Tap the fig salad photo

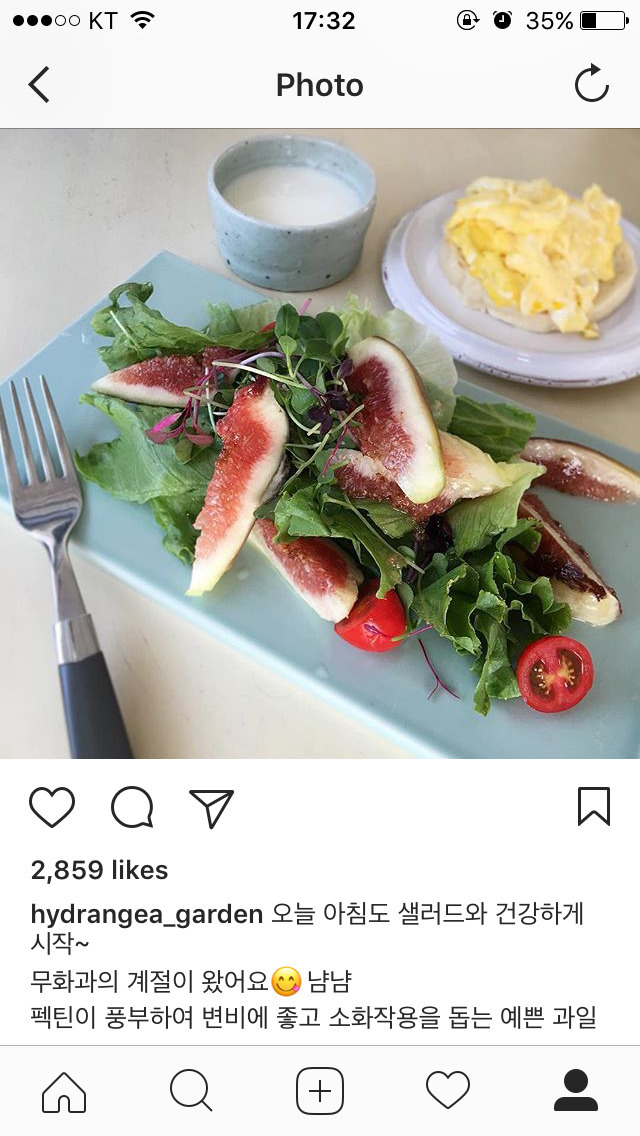[320, 443]
